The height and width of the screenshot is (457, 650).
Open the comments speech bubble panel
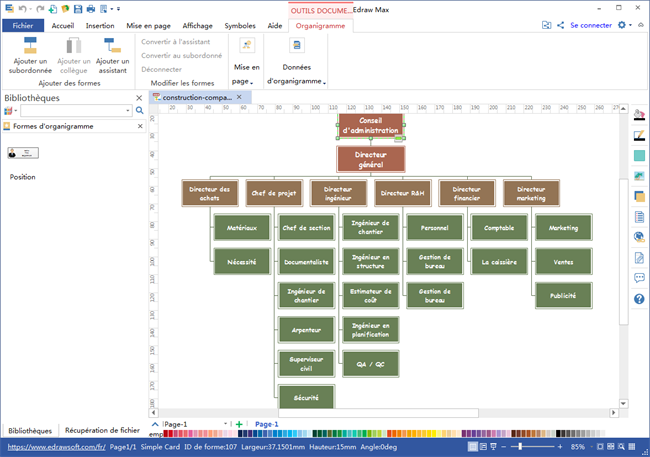click(639, 278)
